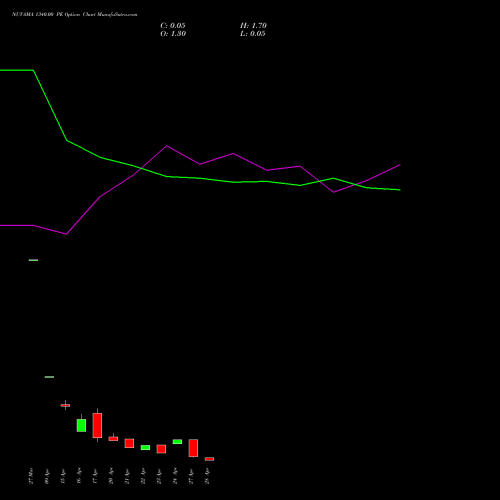Select the 09 Apr date label
Screen dimensions: 500x500
(47, 476)
